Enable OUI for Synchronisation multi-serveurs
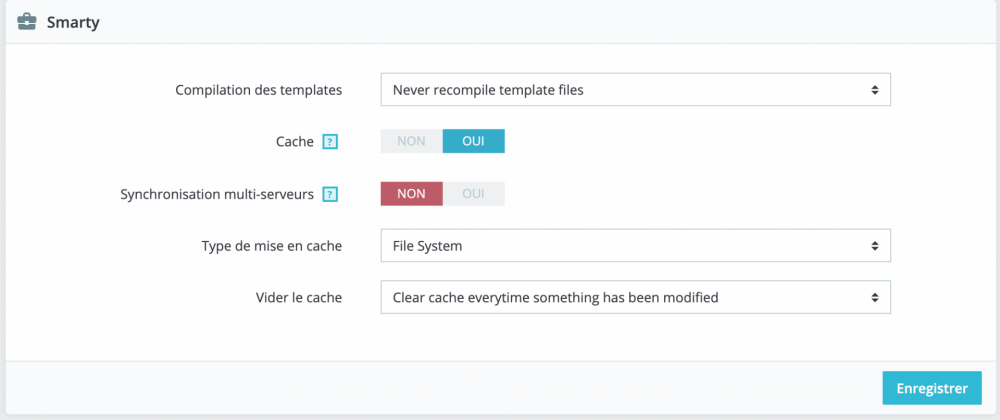Image resolution: width=1000 pixels, height=420 pixels. pos(473,193)
